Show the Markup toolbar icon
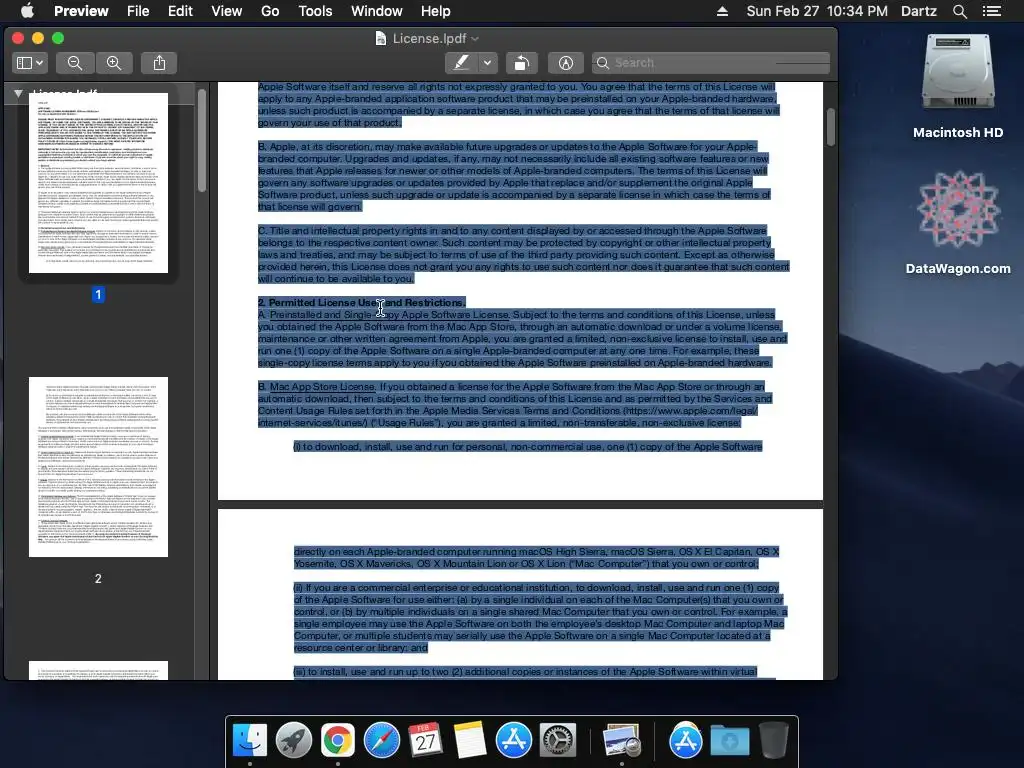1024x768 pixels. pyautogui.click(x=566, y=63)
